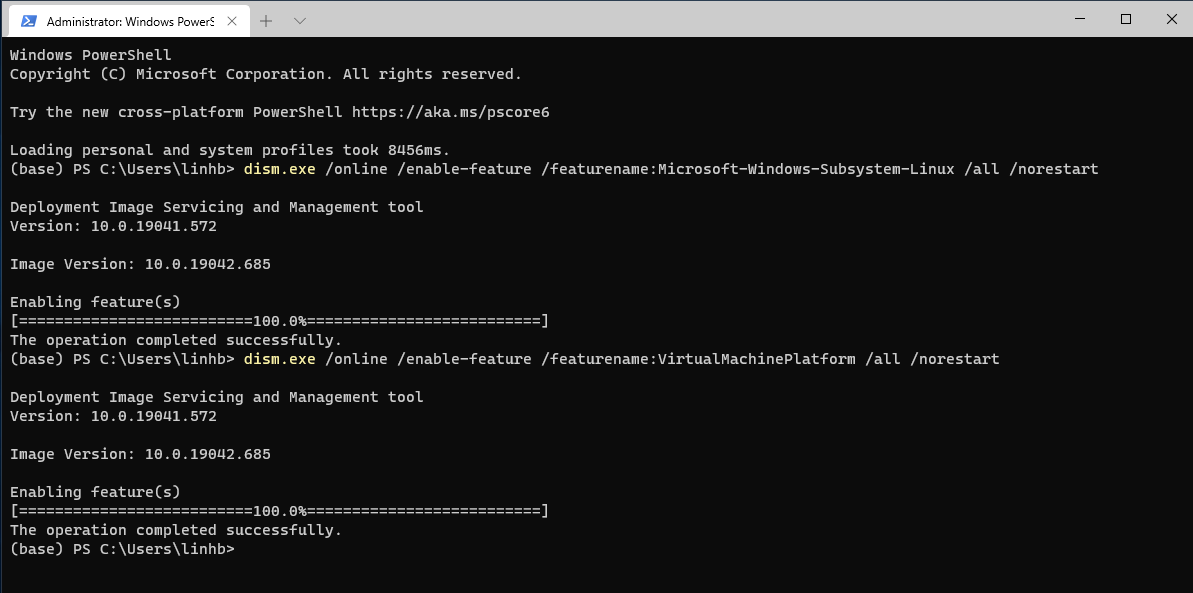Image resolution: width=1193 pixels, height=593 pixels.
Task: Open the new-tab profile dropdown
Action: pos(300,21)
